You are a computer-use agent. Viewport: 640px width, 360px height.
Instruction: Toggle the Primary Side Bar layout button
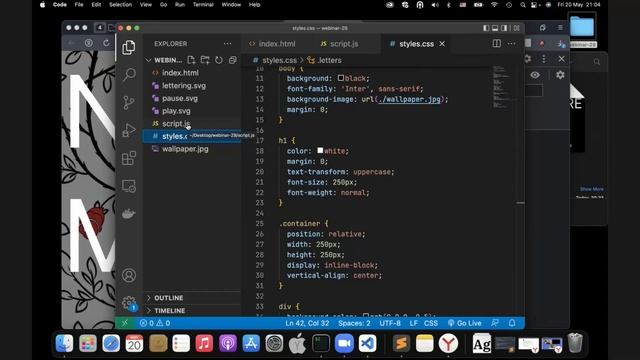pos(486,28)
